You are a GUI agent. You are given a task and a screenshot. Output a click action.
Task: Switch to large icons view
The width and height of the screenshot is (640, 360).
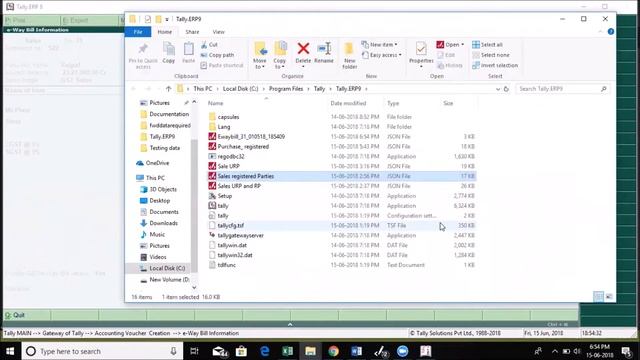609,297
